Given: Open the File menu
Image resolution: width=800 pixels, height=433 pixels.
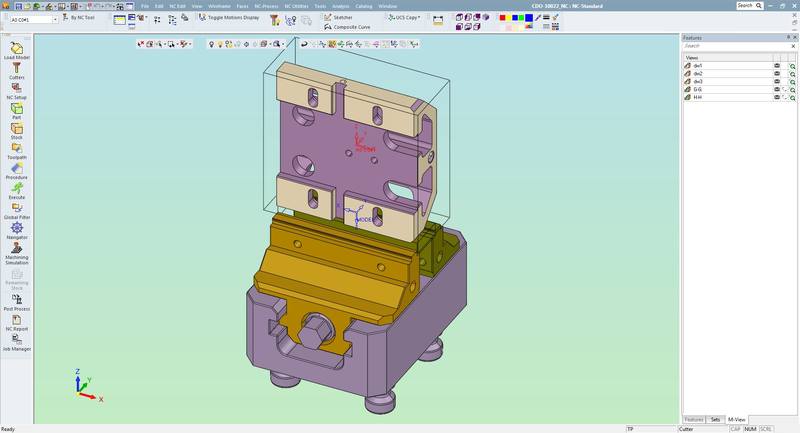Looking at the screenshot, I should click(145, 6).
